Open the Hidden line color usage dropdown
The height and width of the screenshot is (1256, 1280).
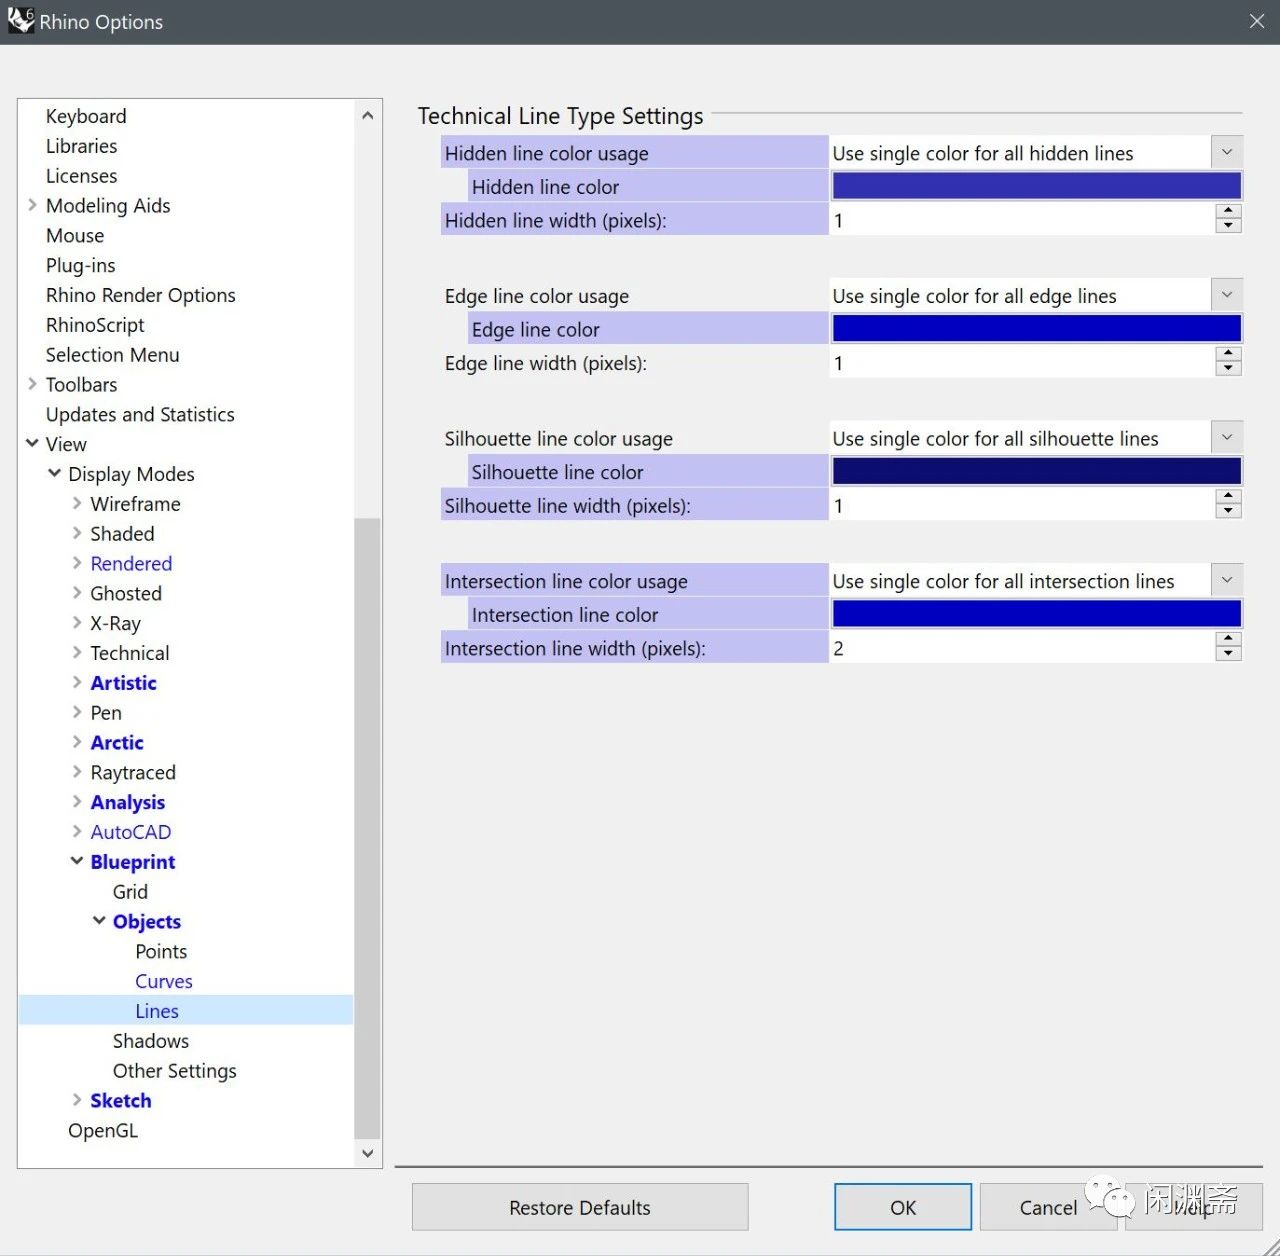(1227, 153)
